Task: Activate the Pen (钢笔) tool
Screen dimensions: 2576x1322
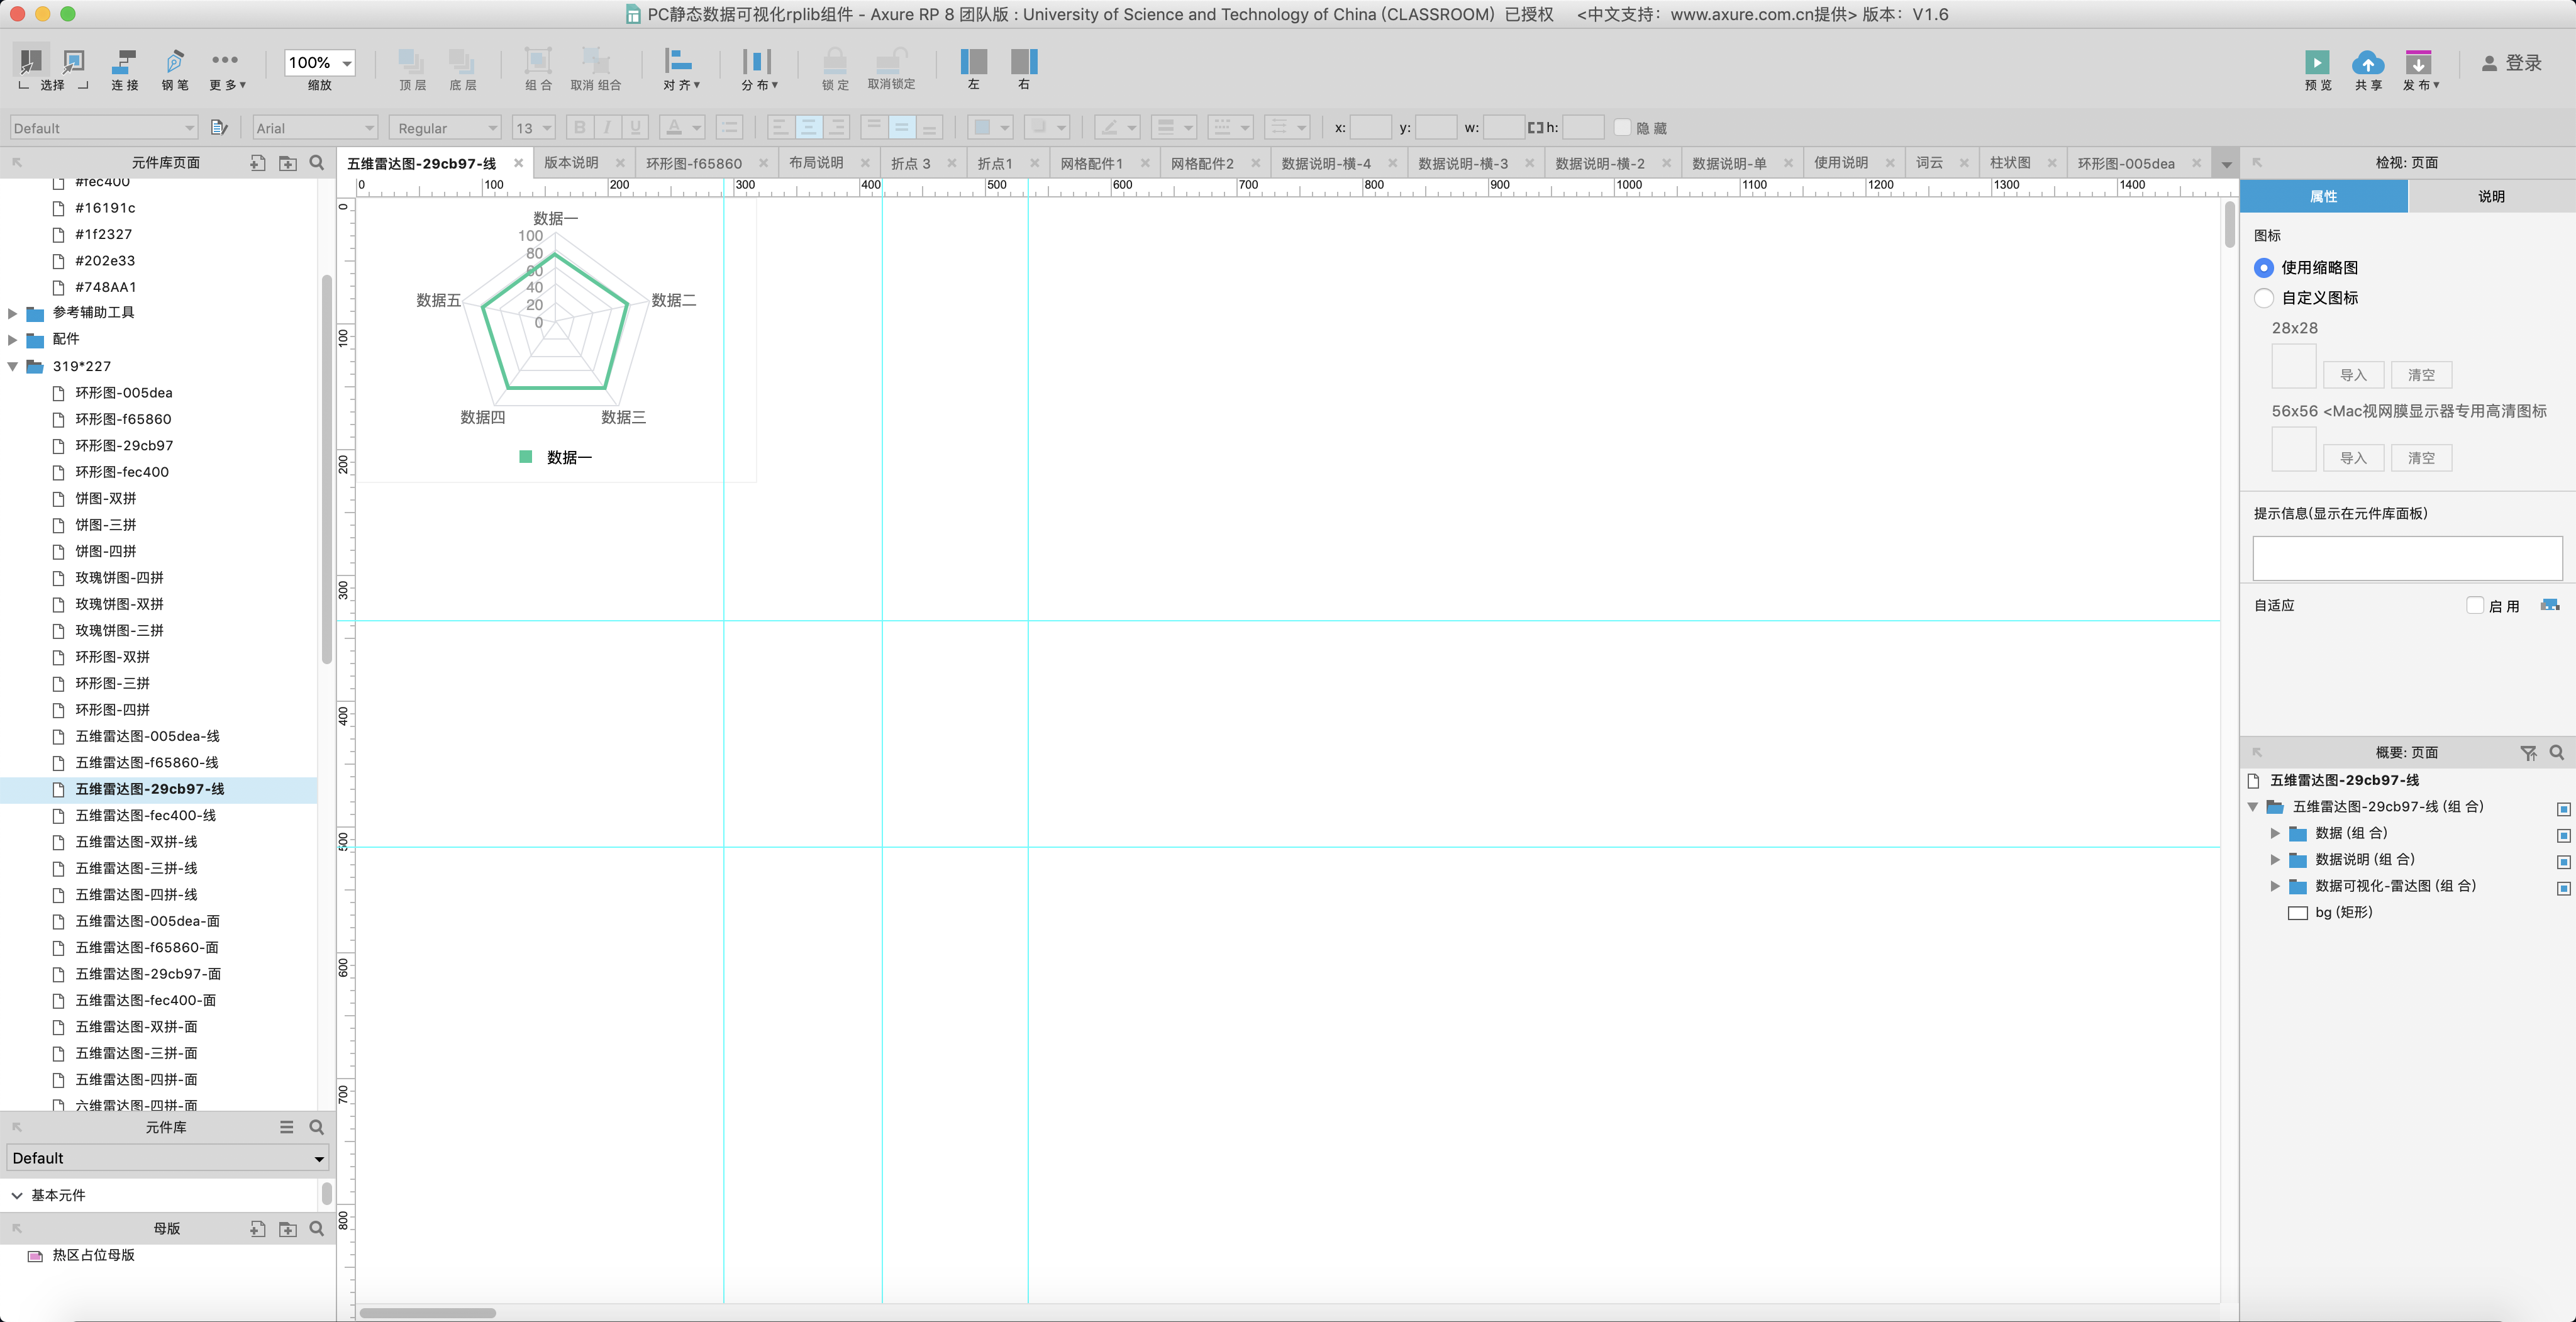Action: click(x=175, y=61)
